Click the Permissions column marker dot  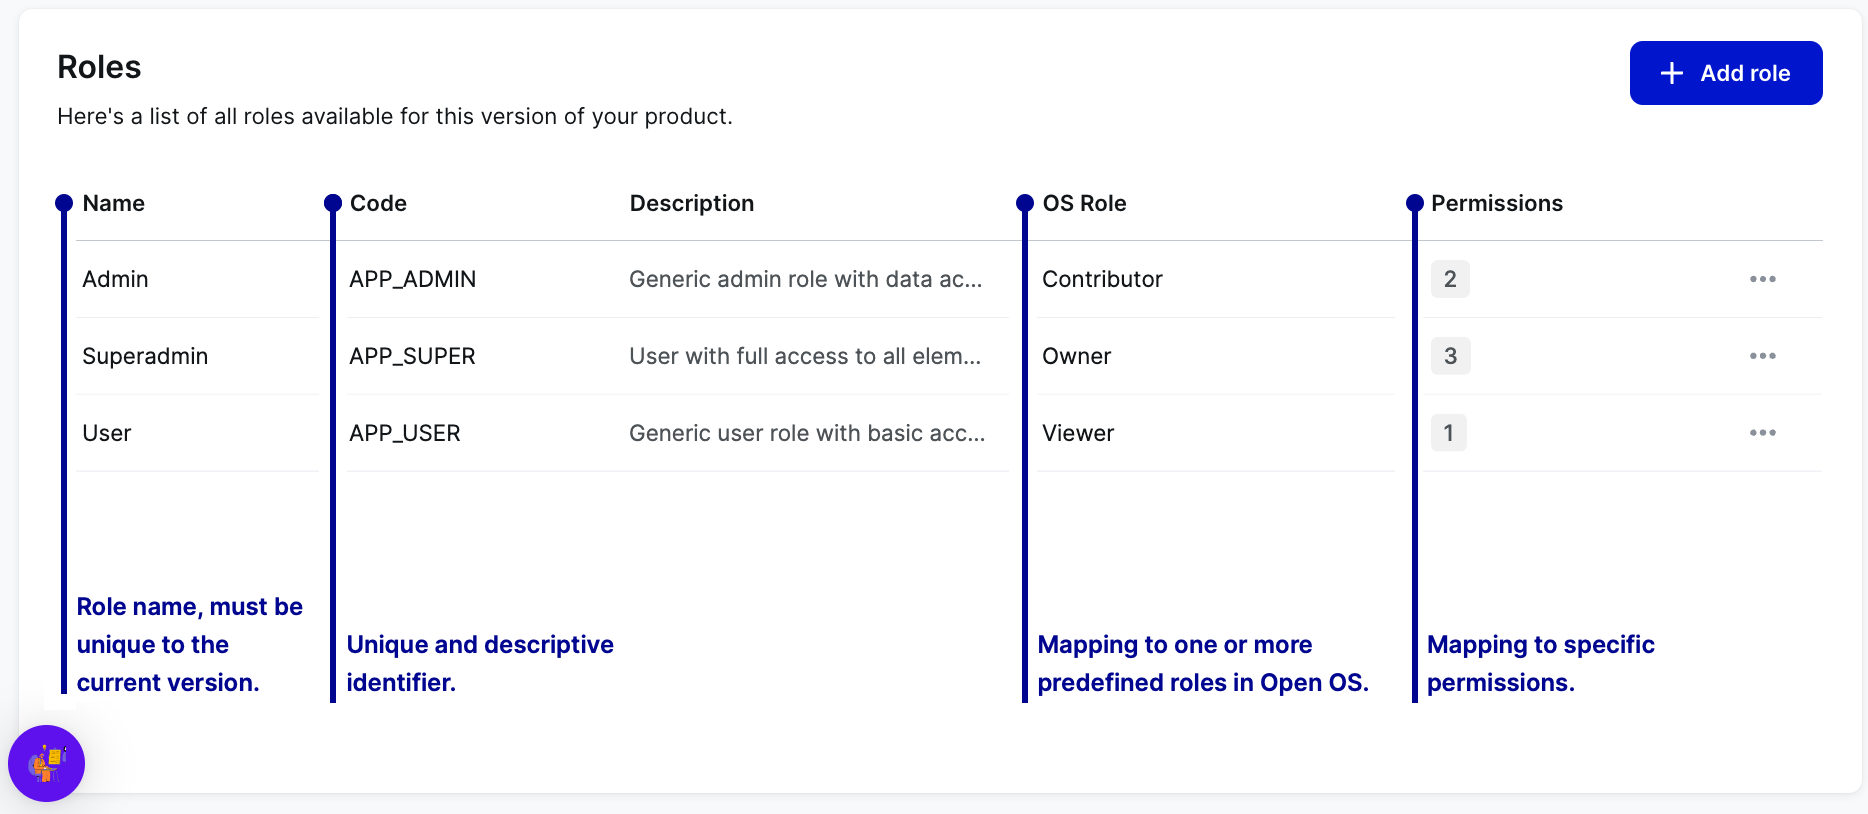(x=1414, y=203)
